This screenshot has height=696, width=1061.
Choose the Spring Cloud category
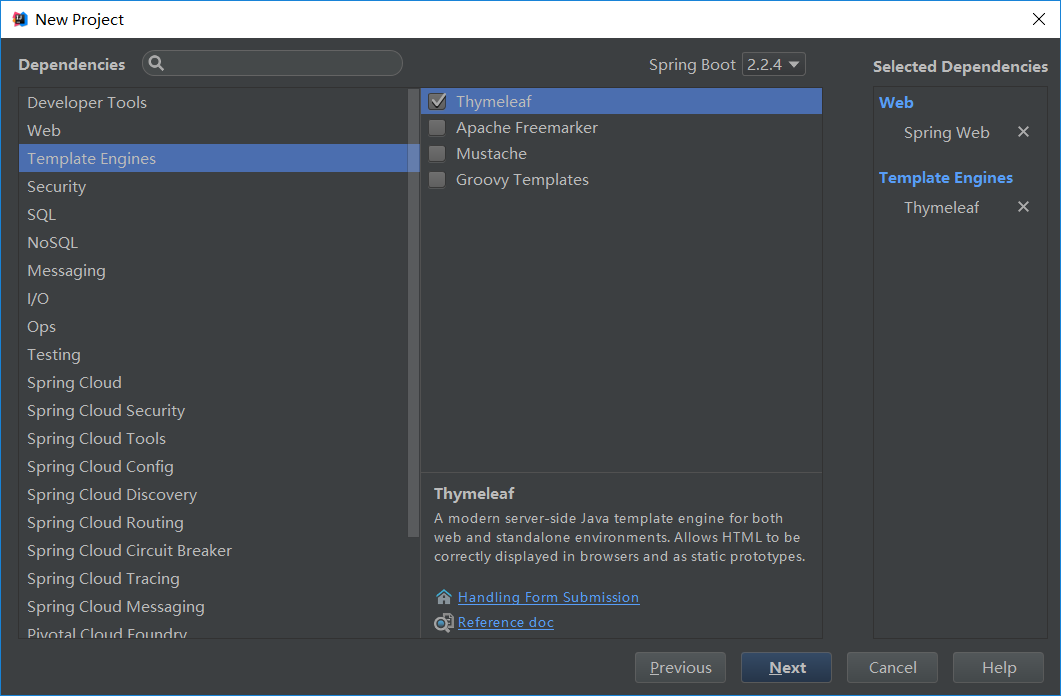(214, 382)
